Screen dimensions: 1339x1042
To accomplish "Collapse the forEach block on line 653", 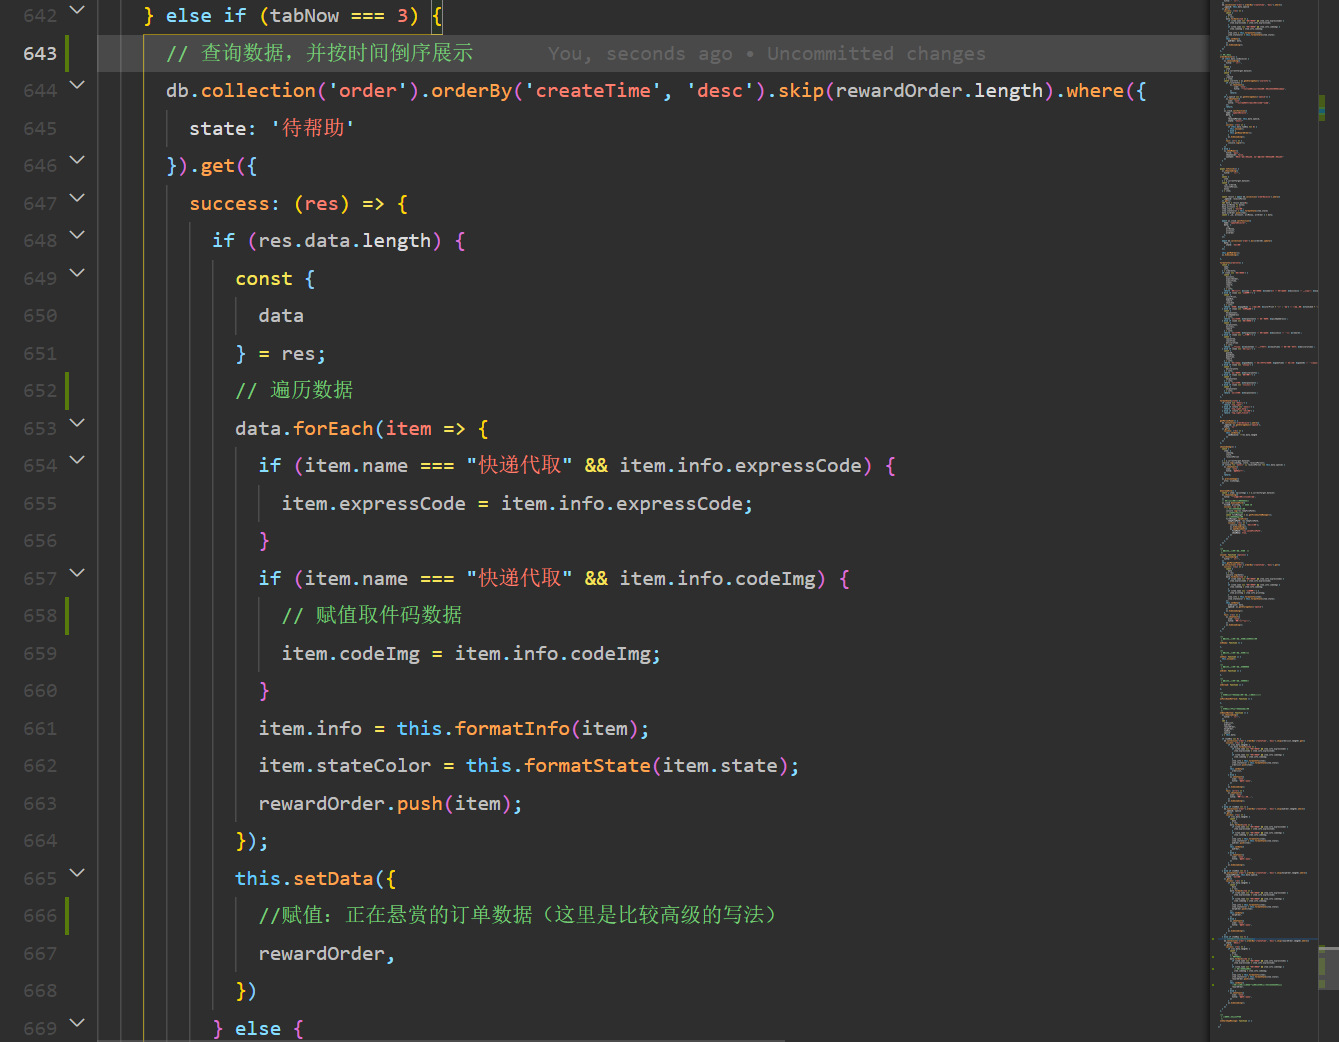I will [x=78, y=424].
